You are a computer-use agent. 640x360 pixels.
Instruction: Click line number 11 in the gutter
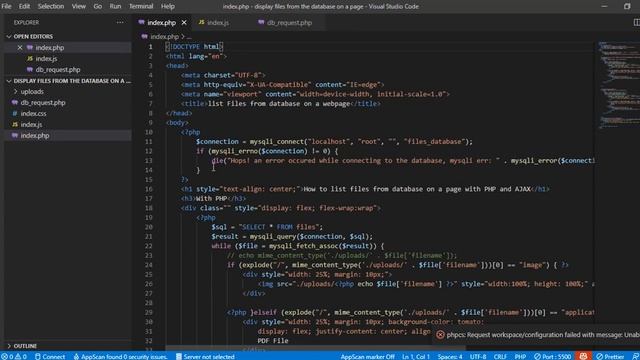[x=149, y=142]
